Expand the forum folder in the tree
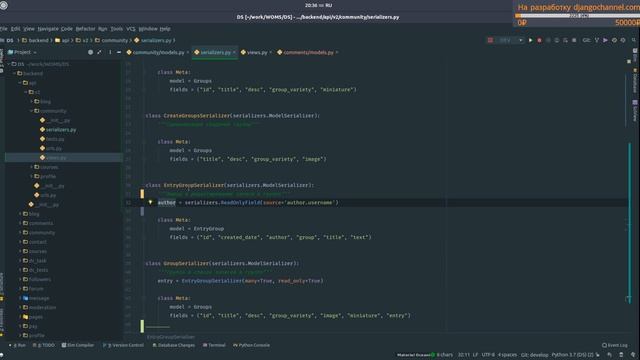The width and height of the screenshot is (640, 360). 20,289
